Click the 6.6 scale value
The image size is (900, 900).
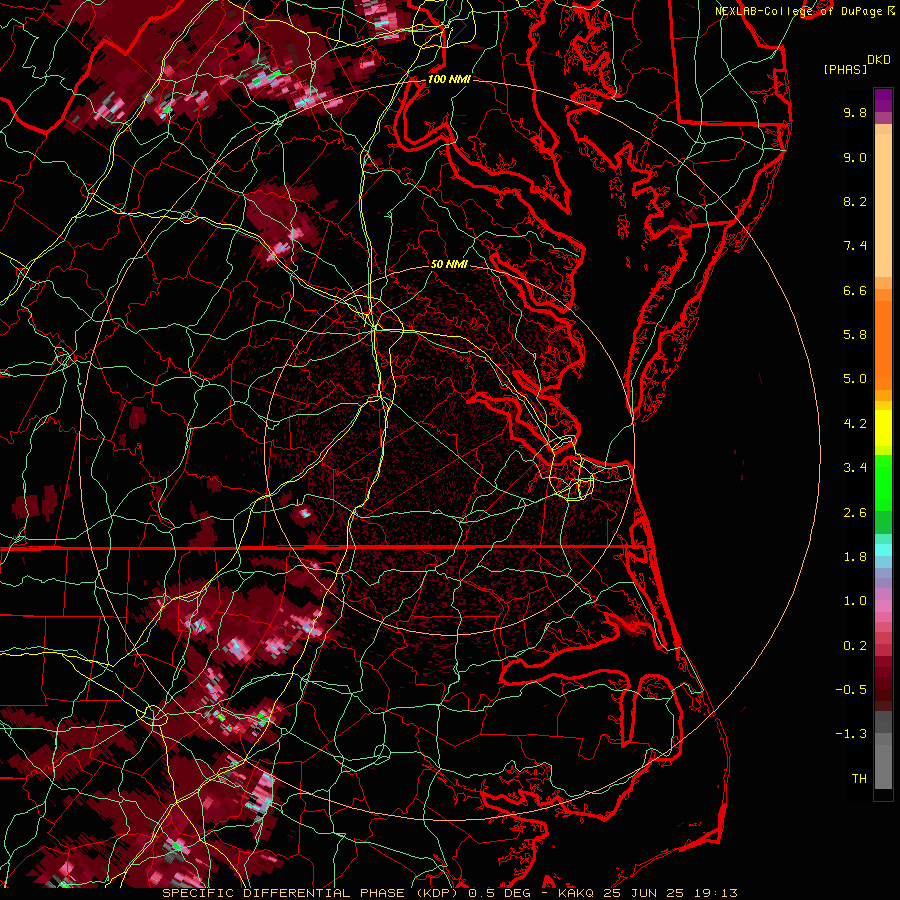coord(855,290)
